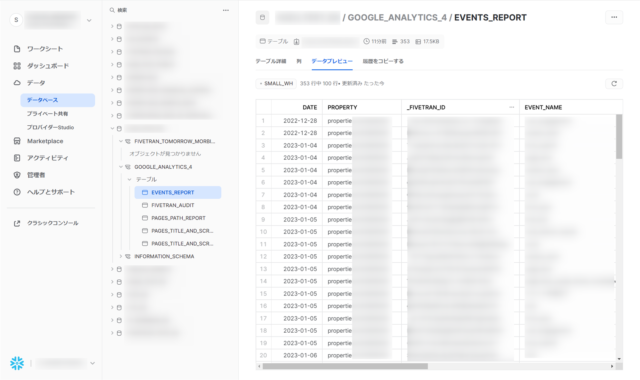
Task: Click the vertical scrollbar of the data table
Action: tap(619, 137)
